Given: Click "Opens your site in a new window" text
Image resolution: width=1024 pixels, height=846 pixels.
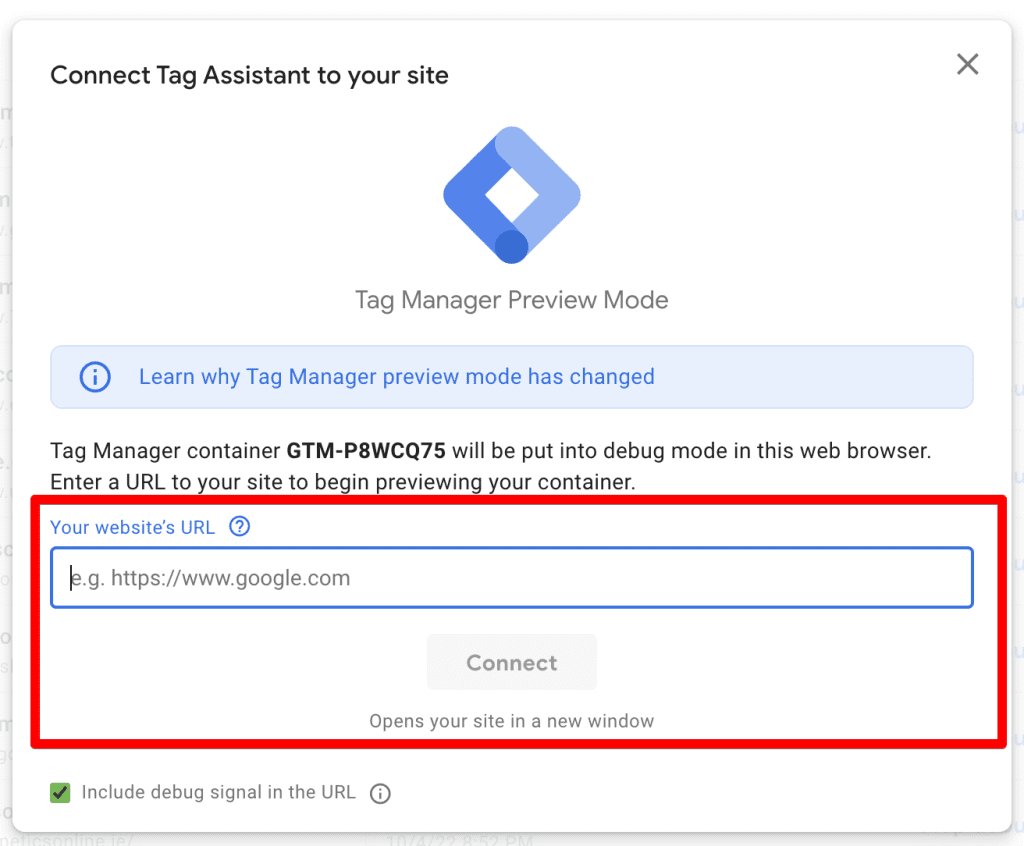Looking at the screenshot, I should pos(511,720).
